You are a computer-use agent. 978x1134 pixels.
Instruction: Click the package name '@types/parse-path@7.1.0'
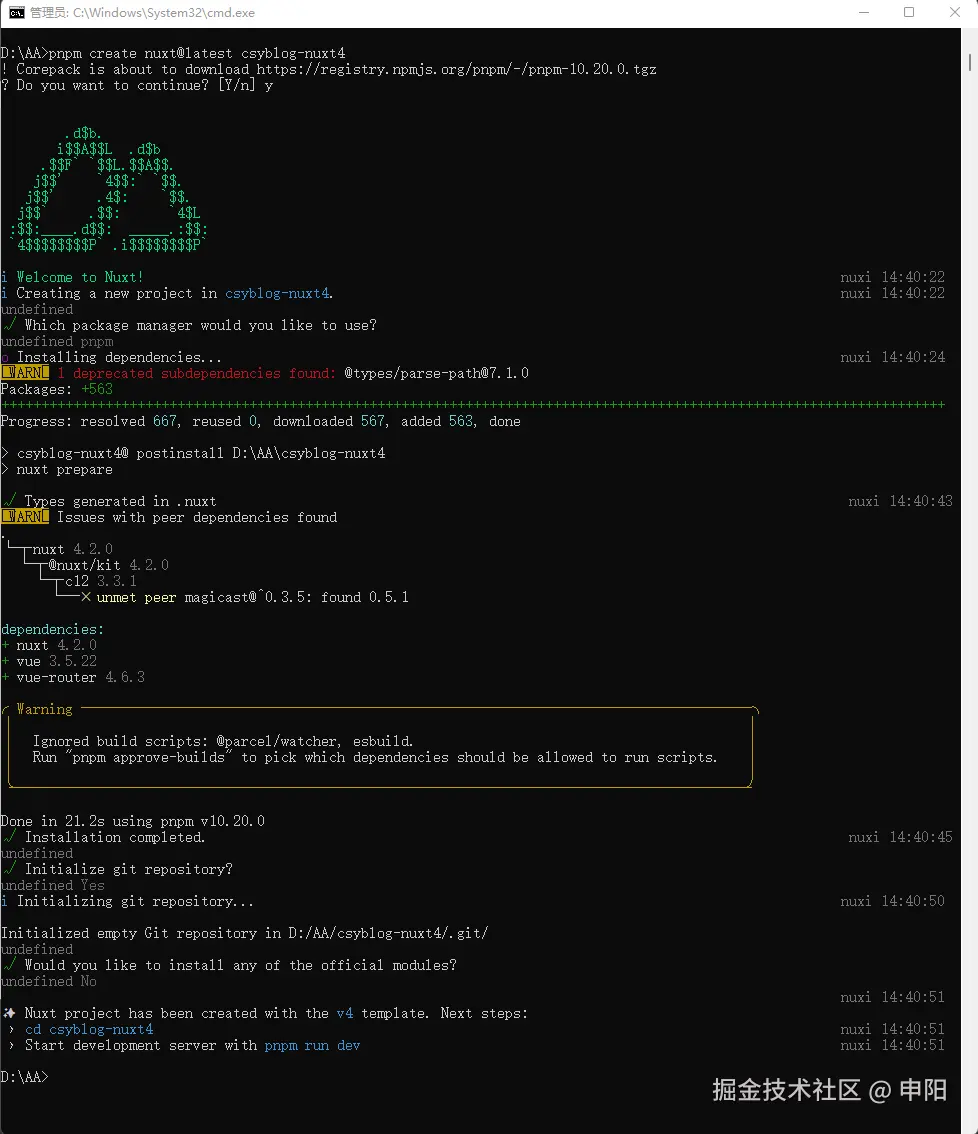(x=436, y=373)
